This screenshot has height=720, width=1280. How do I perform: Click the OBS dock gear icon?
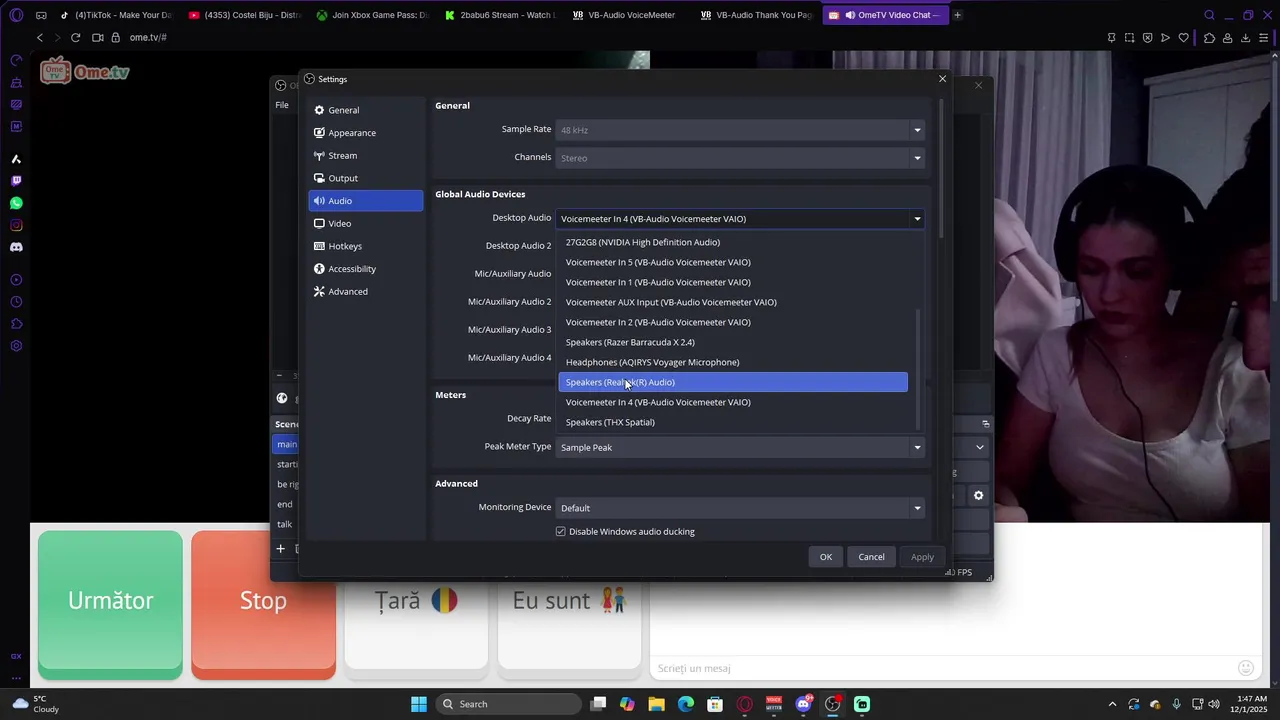tap(978, 495)
